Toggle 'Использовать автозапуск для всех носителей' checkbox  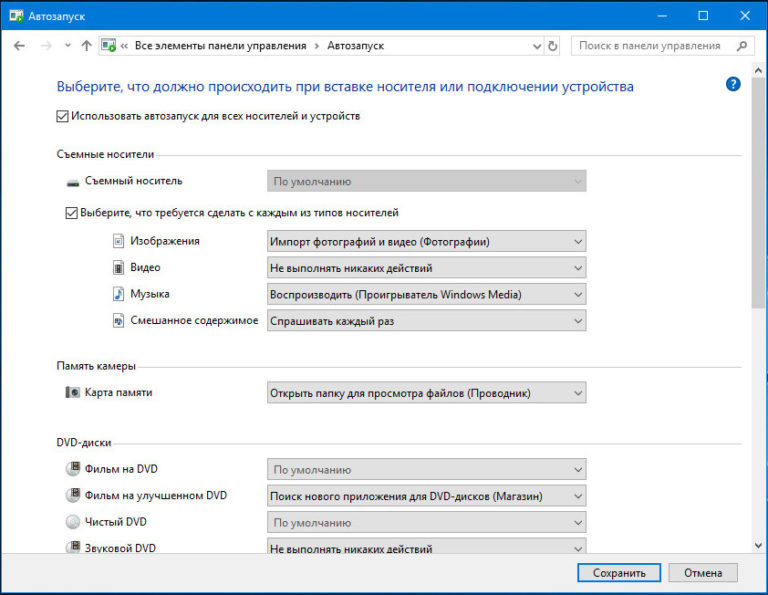tap(63, 116)
